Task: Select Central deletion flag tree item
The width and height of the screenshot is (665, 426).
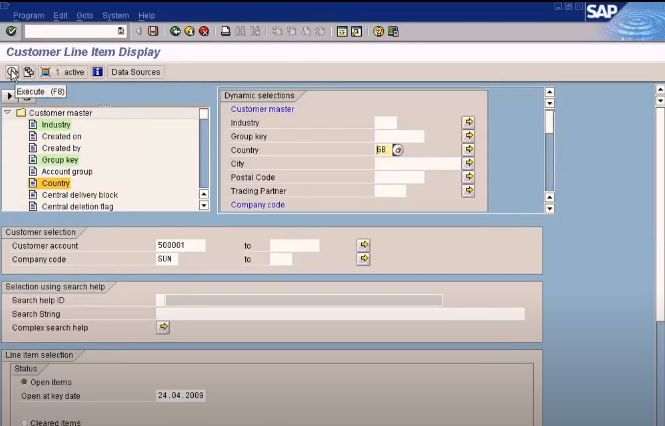Action: pyautogui.click(x=77, y=207)
